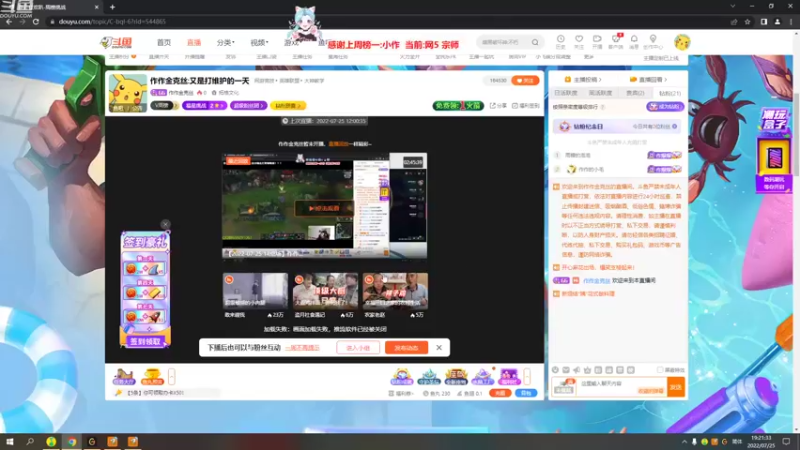The image size is (800, 450).
Task: Open the 直播回看 link in the chat panel
Action: [649, 80]
